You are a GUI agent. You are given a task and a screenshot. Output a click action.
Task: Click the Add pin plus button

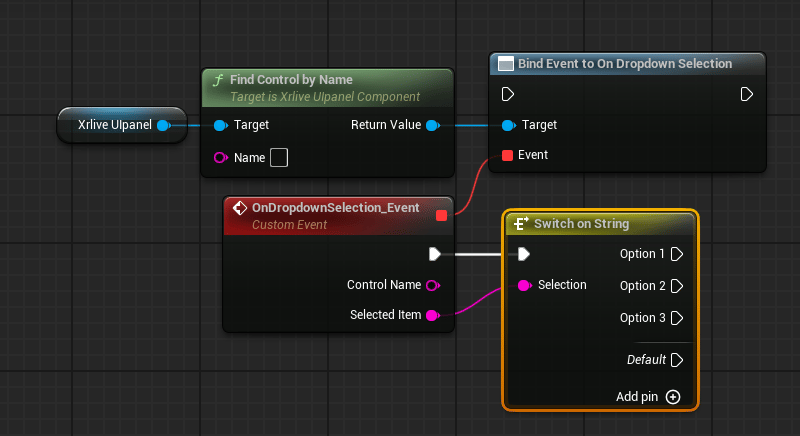point(673,397)
